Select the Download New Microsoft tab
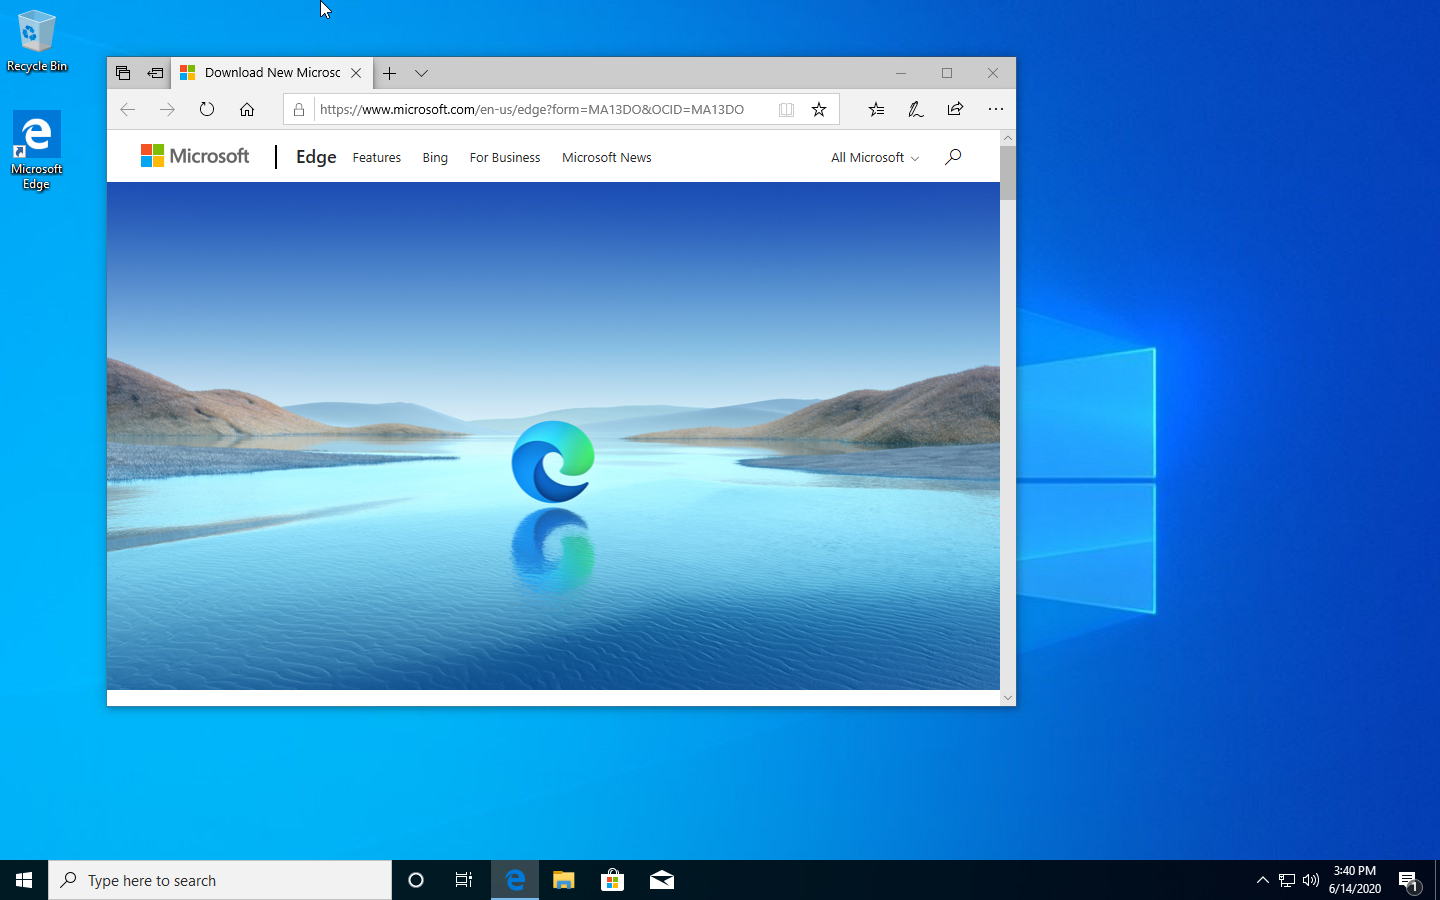Screen dimensions: 1440x900 (x=273, y=73)
